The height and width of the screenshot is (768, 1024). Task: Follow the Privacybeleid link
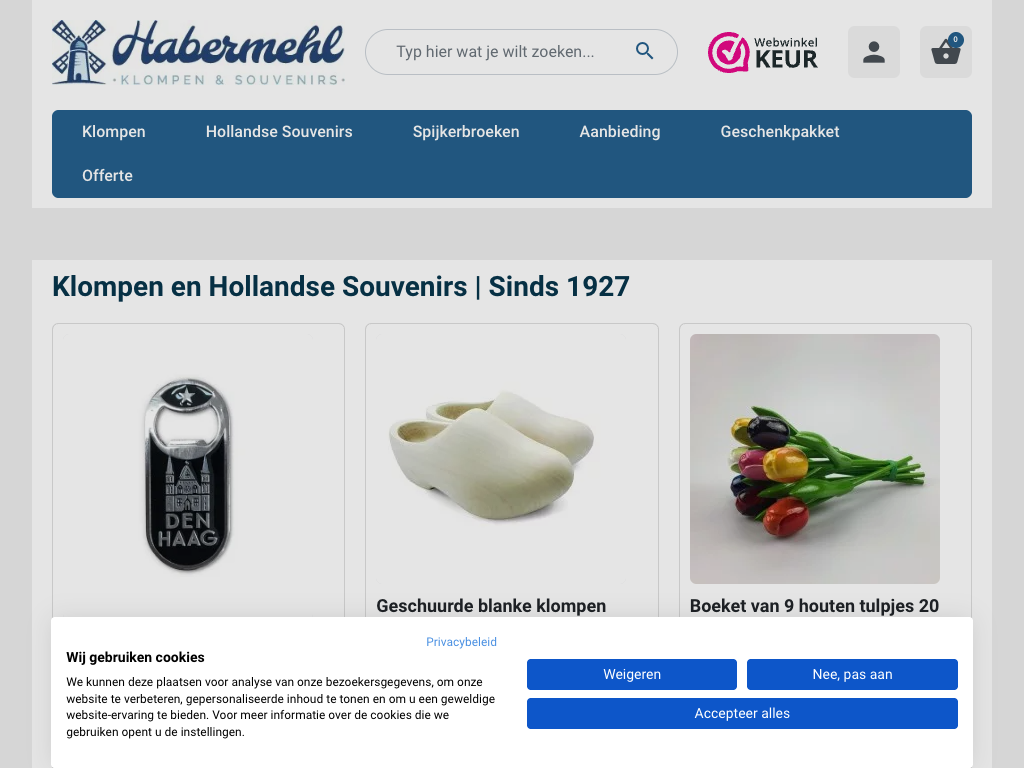[461, 642]
